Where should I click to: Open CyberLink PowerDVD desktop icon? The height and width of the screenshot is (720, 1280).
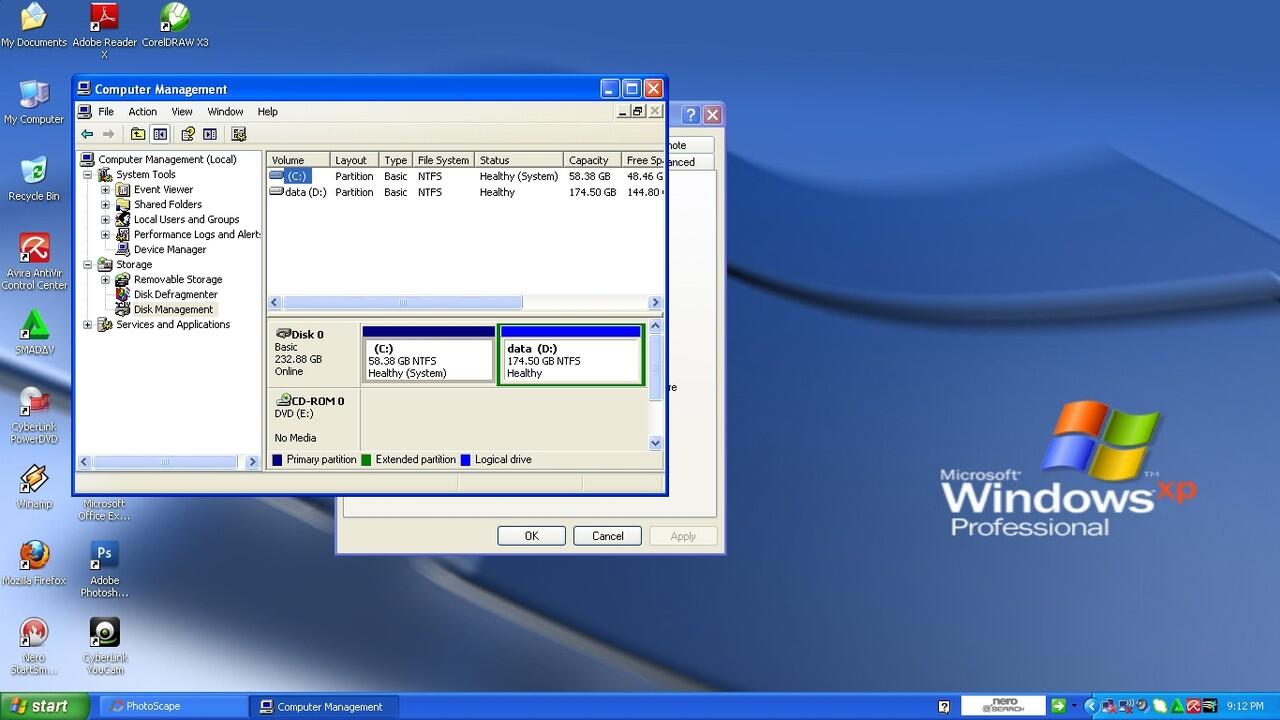click(x=34, y=416)
